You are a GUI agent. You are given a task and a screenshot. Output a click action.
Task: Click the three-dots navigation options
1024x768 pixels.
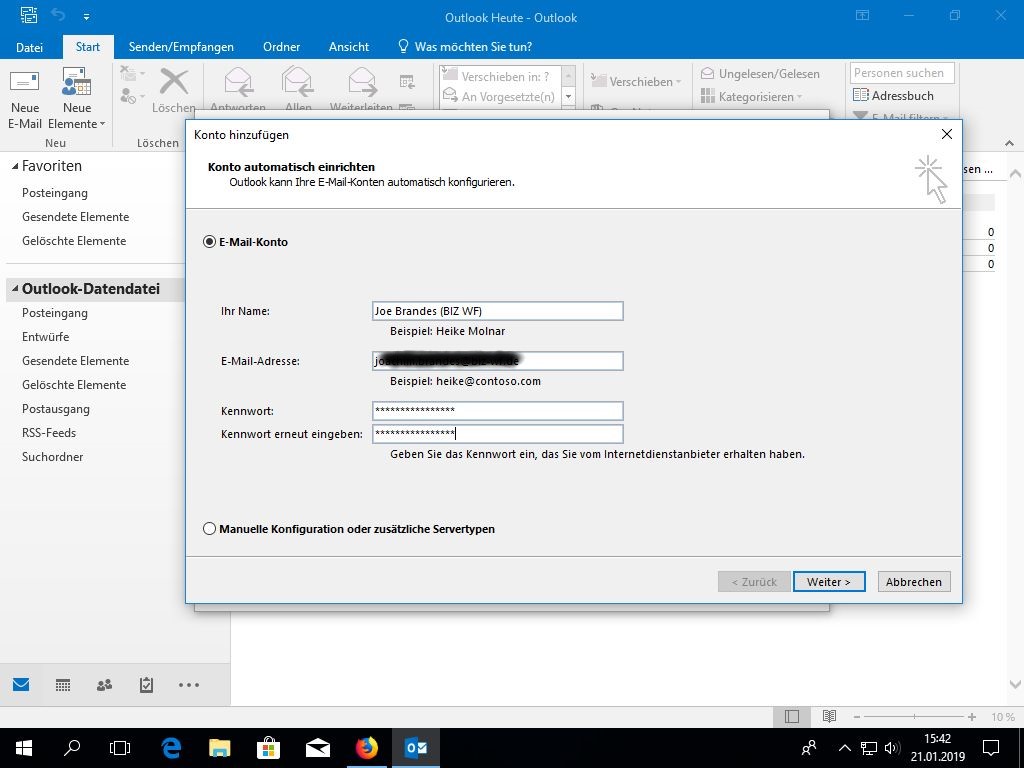click(x=189, y=685)
